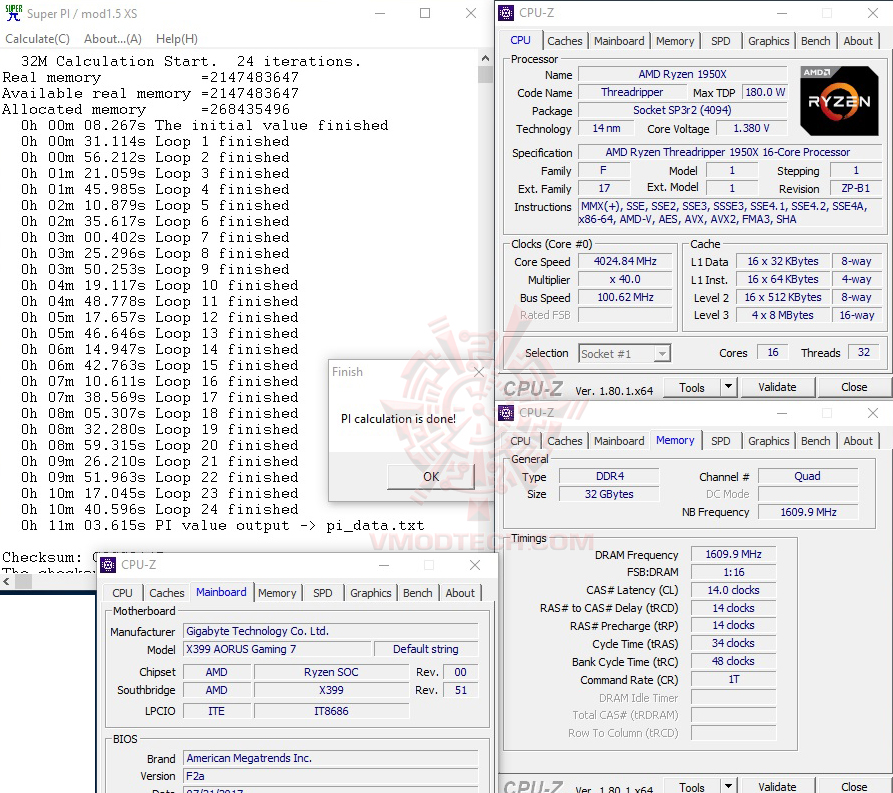
Task: Click the CPU-Z icon in Memory window title
Action: tap(506, 412)
